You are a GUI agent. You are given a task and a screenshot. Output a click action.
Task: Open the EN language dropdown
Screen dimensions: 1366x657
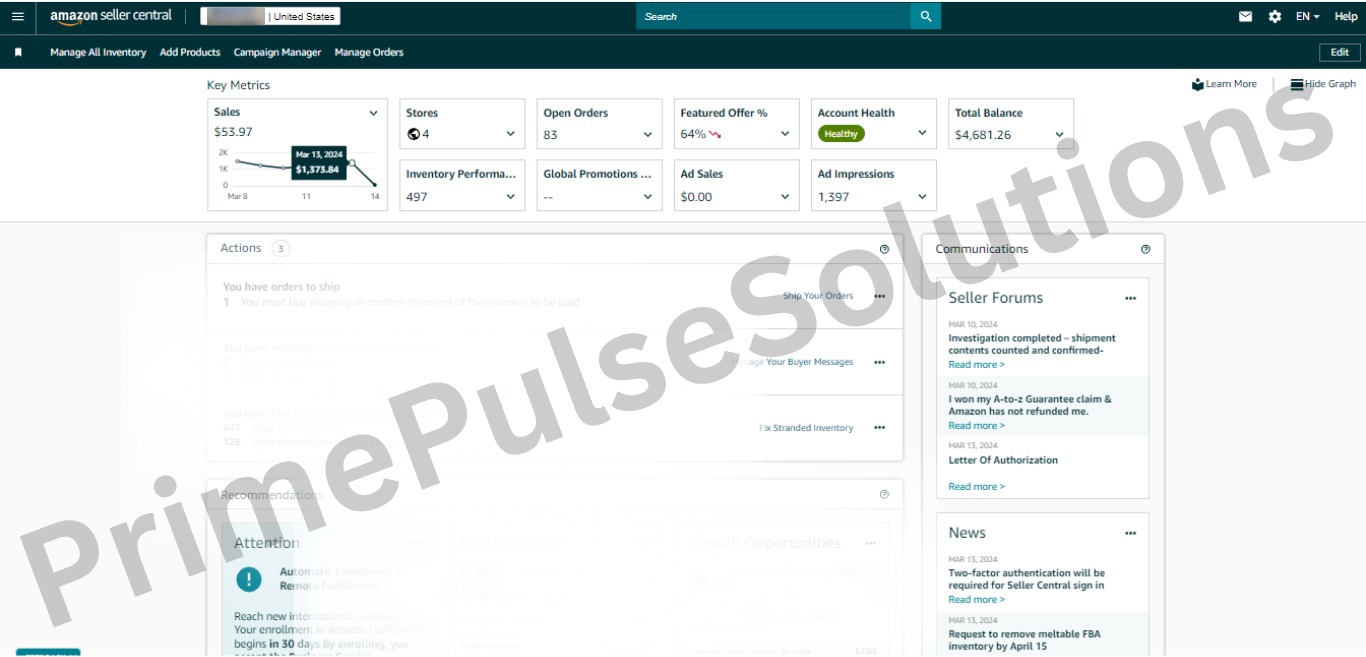(1308, 16)
